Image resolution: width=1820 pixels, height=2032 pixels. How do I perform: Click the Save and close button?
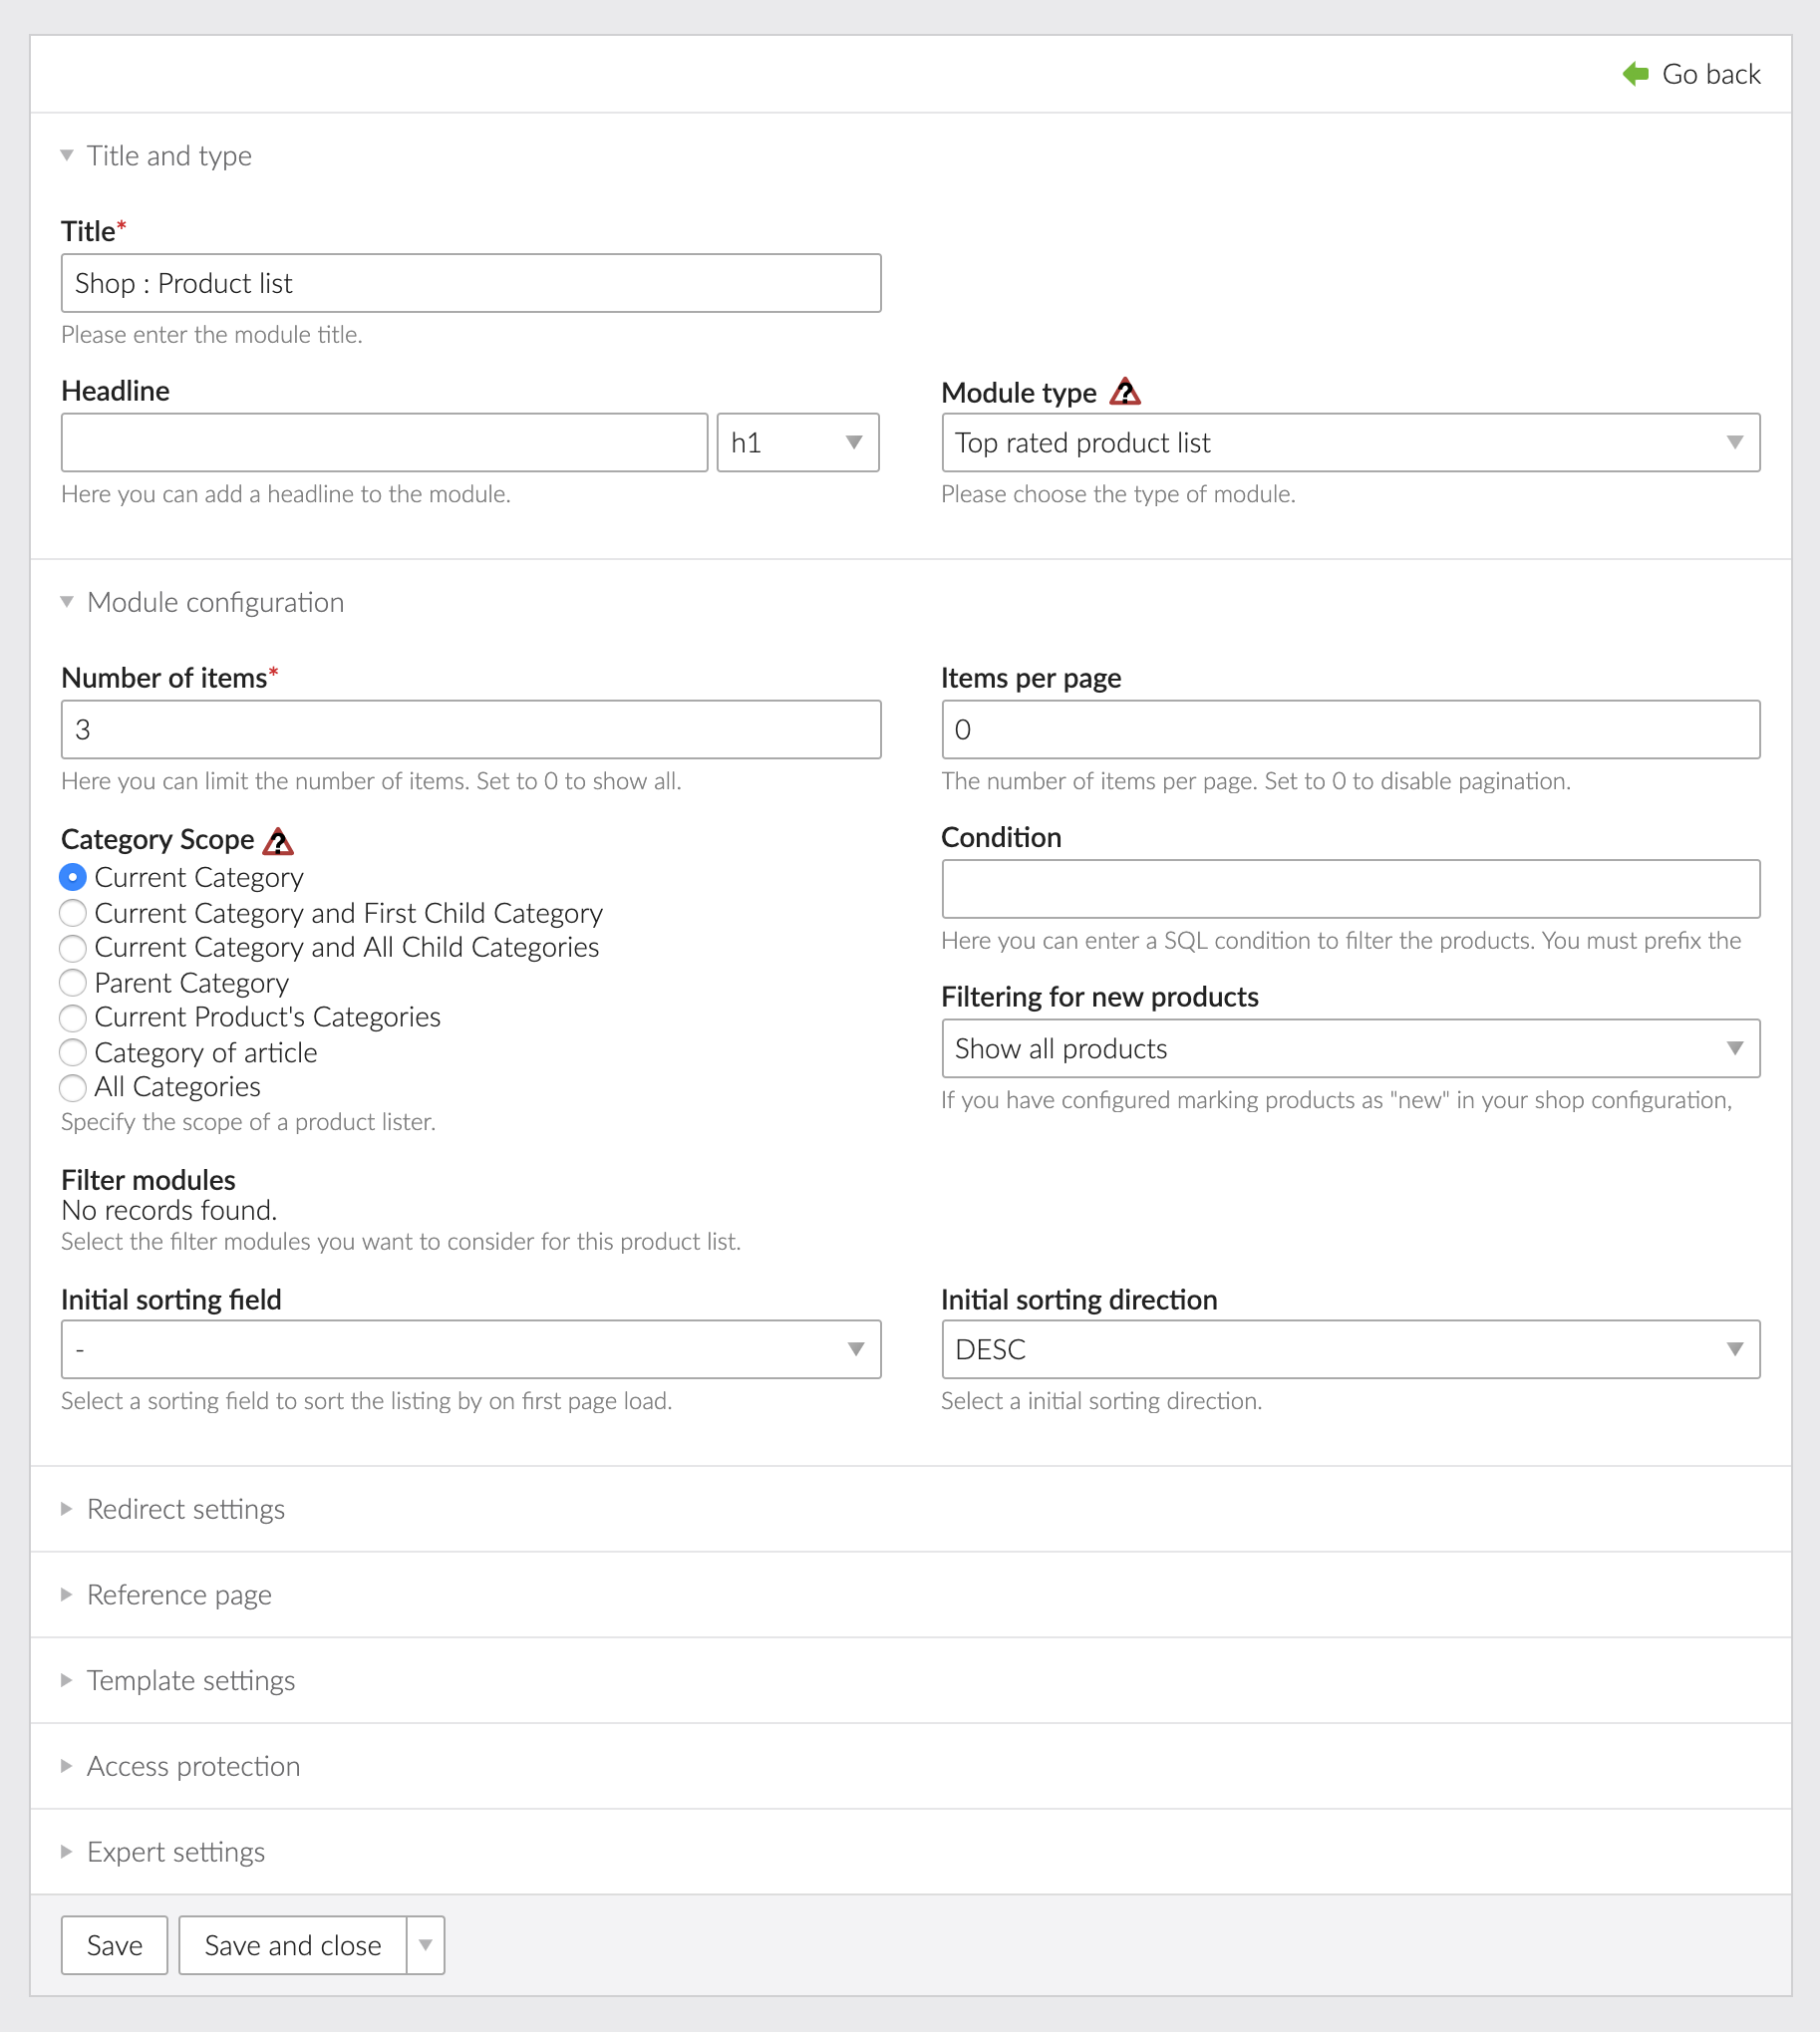click(292, 1945)
